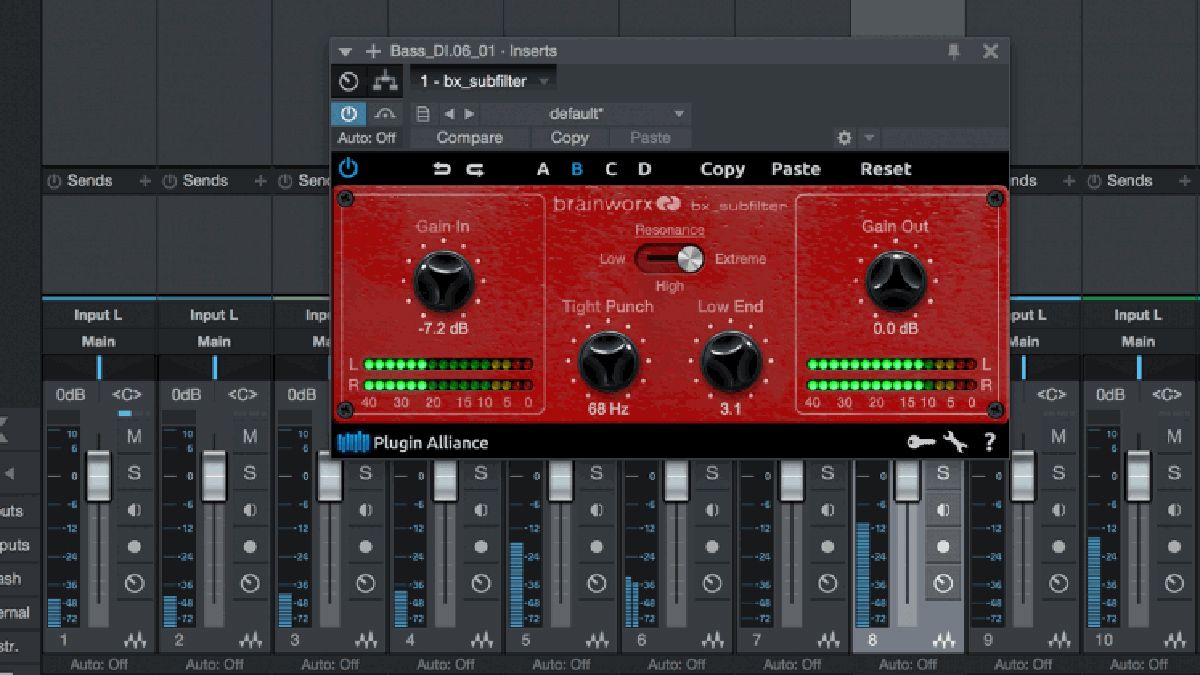Open the preset file icon next to default

[x=423, y=114]
